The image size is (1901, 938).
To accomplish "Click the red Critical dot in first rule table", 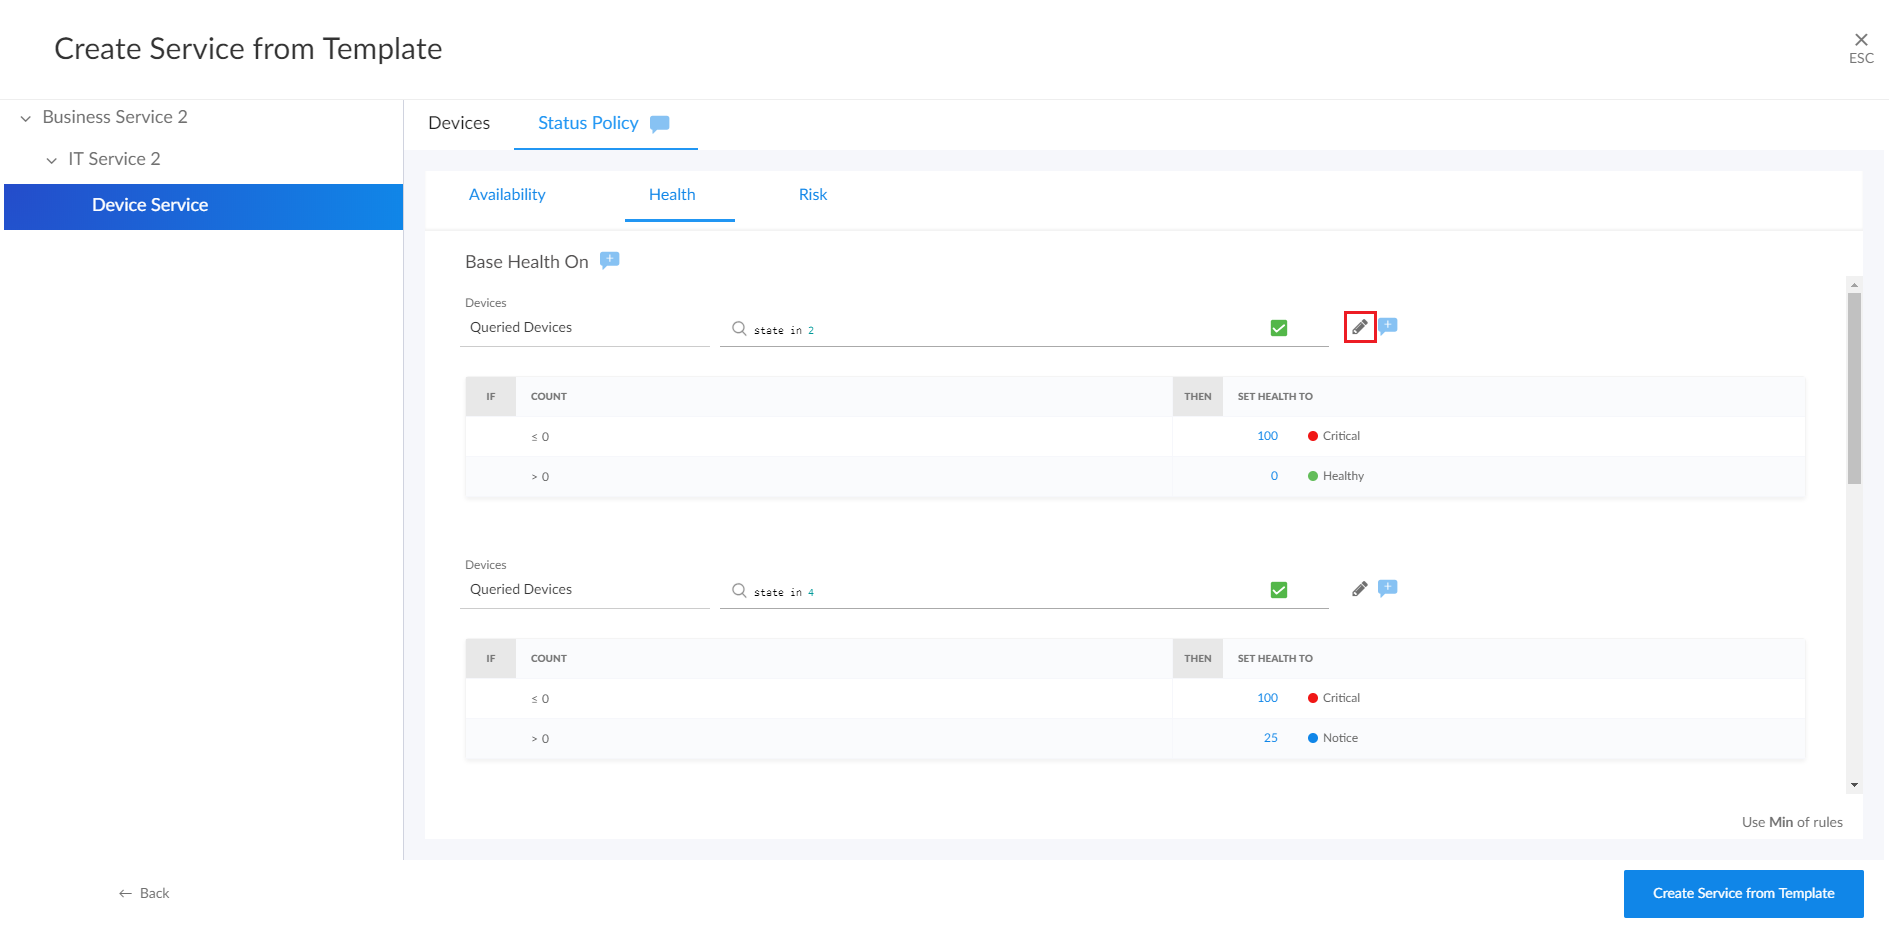I will tap(1312, 436).
